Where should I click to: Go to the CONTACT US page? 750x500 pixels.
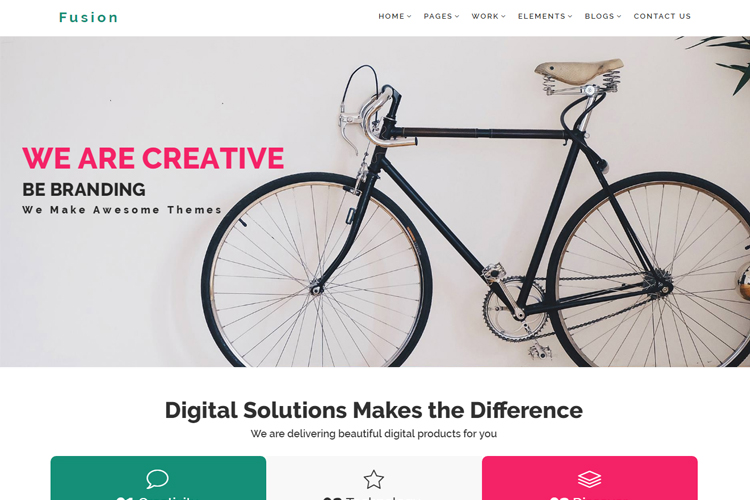[662, 16]
